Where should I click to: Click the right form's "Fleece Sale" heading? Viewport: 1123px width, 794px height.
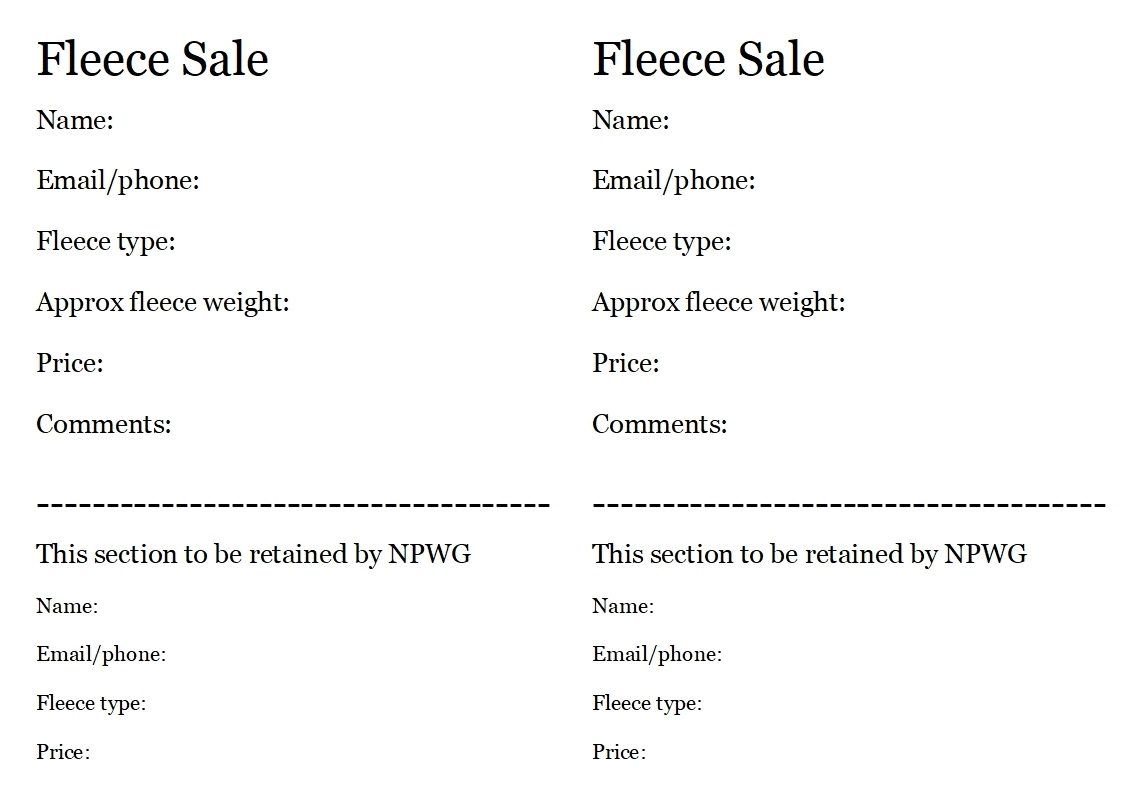(x=708, y=59)
